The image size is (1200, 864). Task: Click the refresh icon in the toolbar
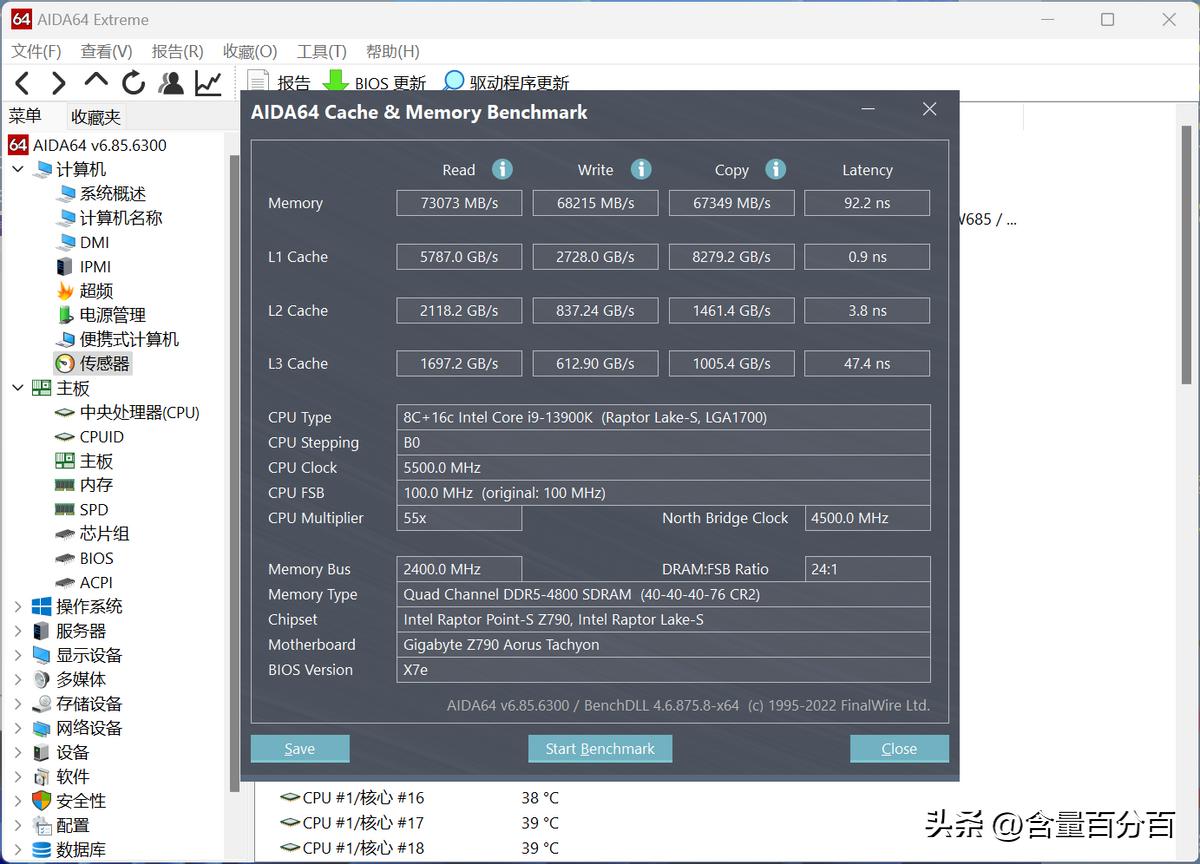(133, 83)
